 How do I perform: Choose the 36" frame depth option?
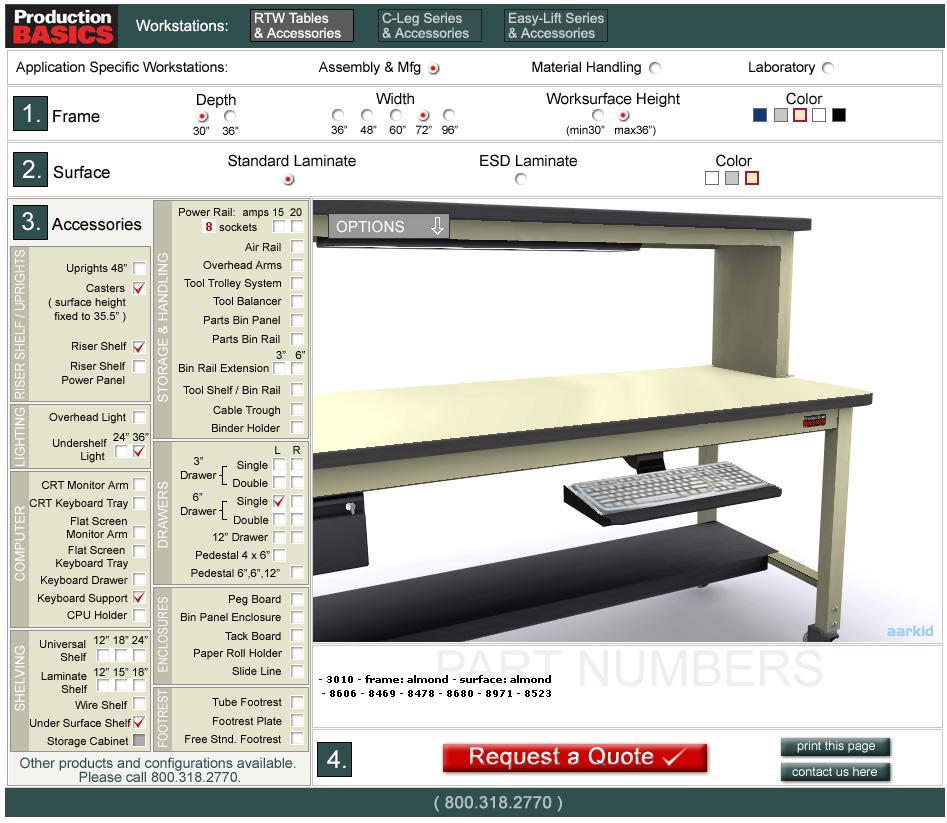[230, 116]
